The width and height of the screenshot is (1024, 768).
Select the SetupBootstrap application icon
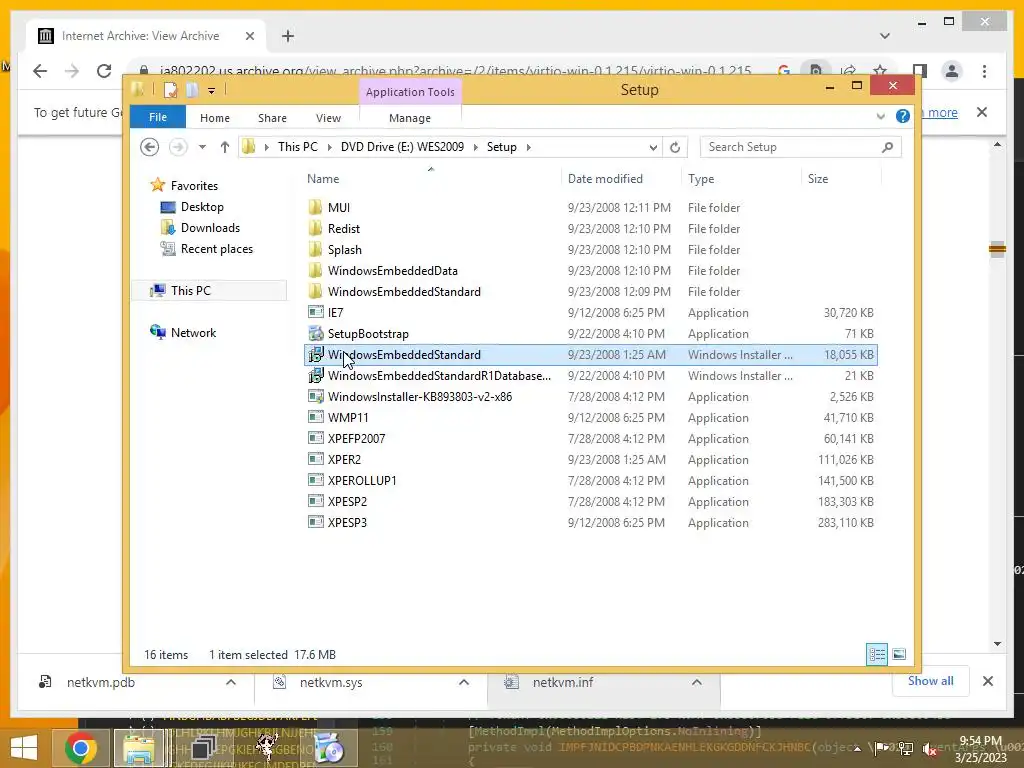[315, 334]
